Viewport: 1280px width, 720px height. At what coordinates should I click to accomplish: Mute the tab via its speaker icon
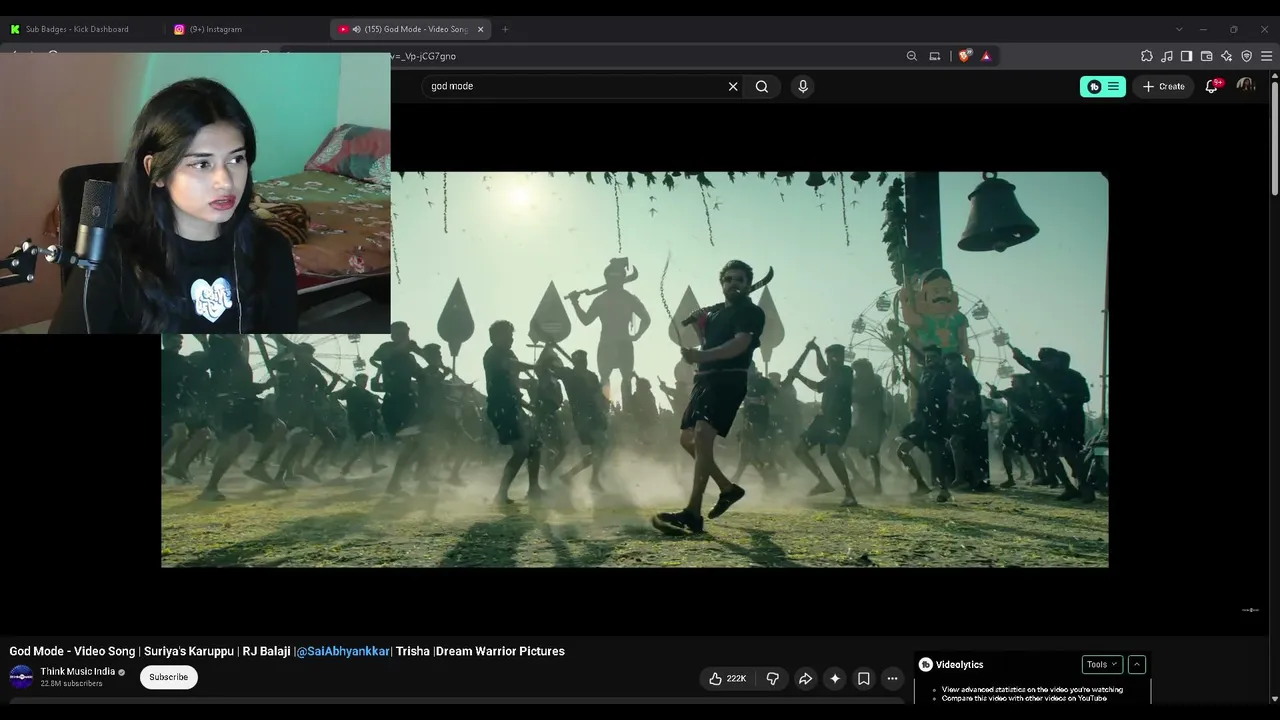(356, 29)
